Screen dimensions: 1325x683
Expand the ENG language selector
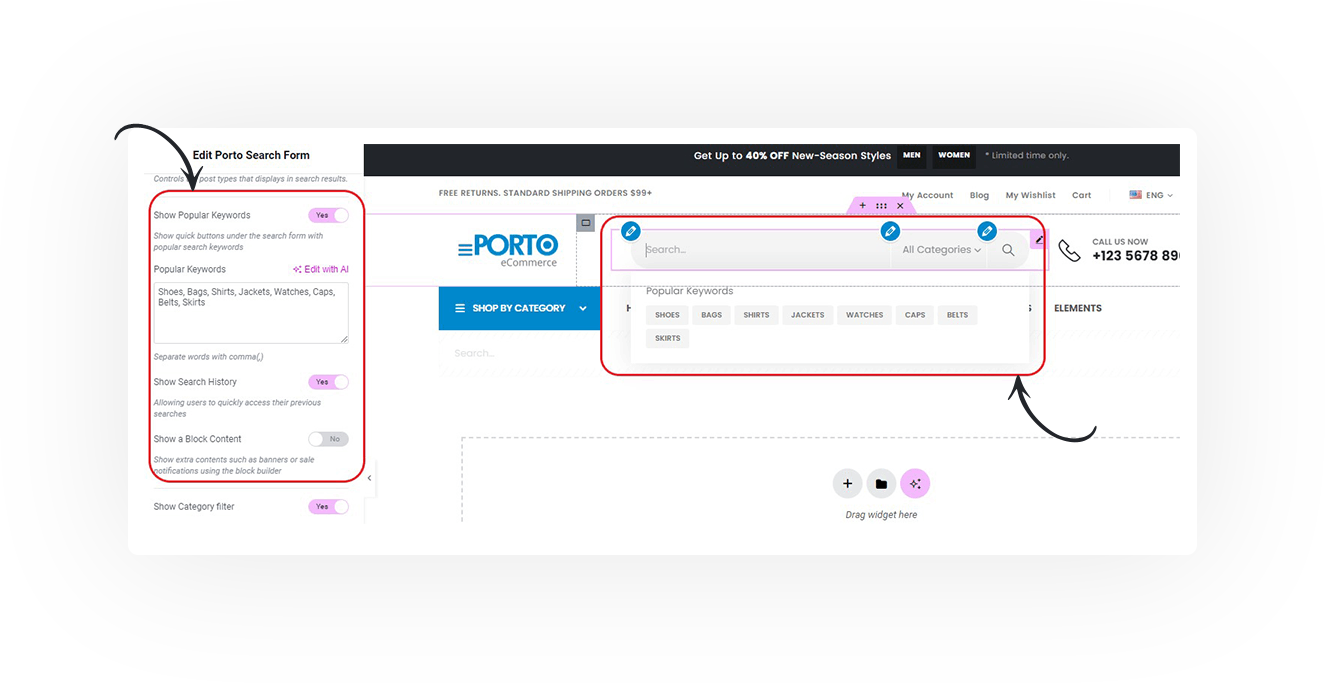[1151, 196]
